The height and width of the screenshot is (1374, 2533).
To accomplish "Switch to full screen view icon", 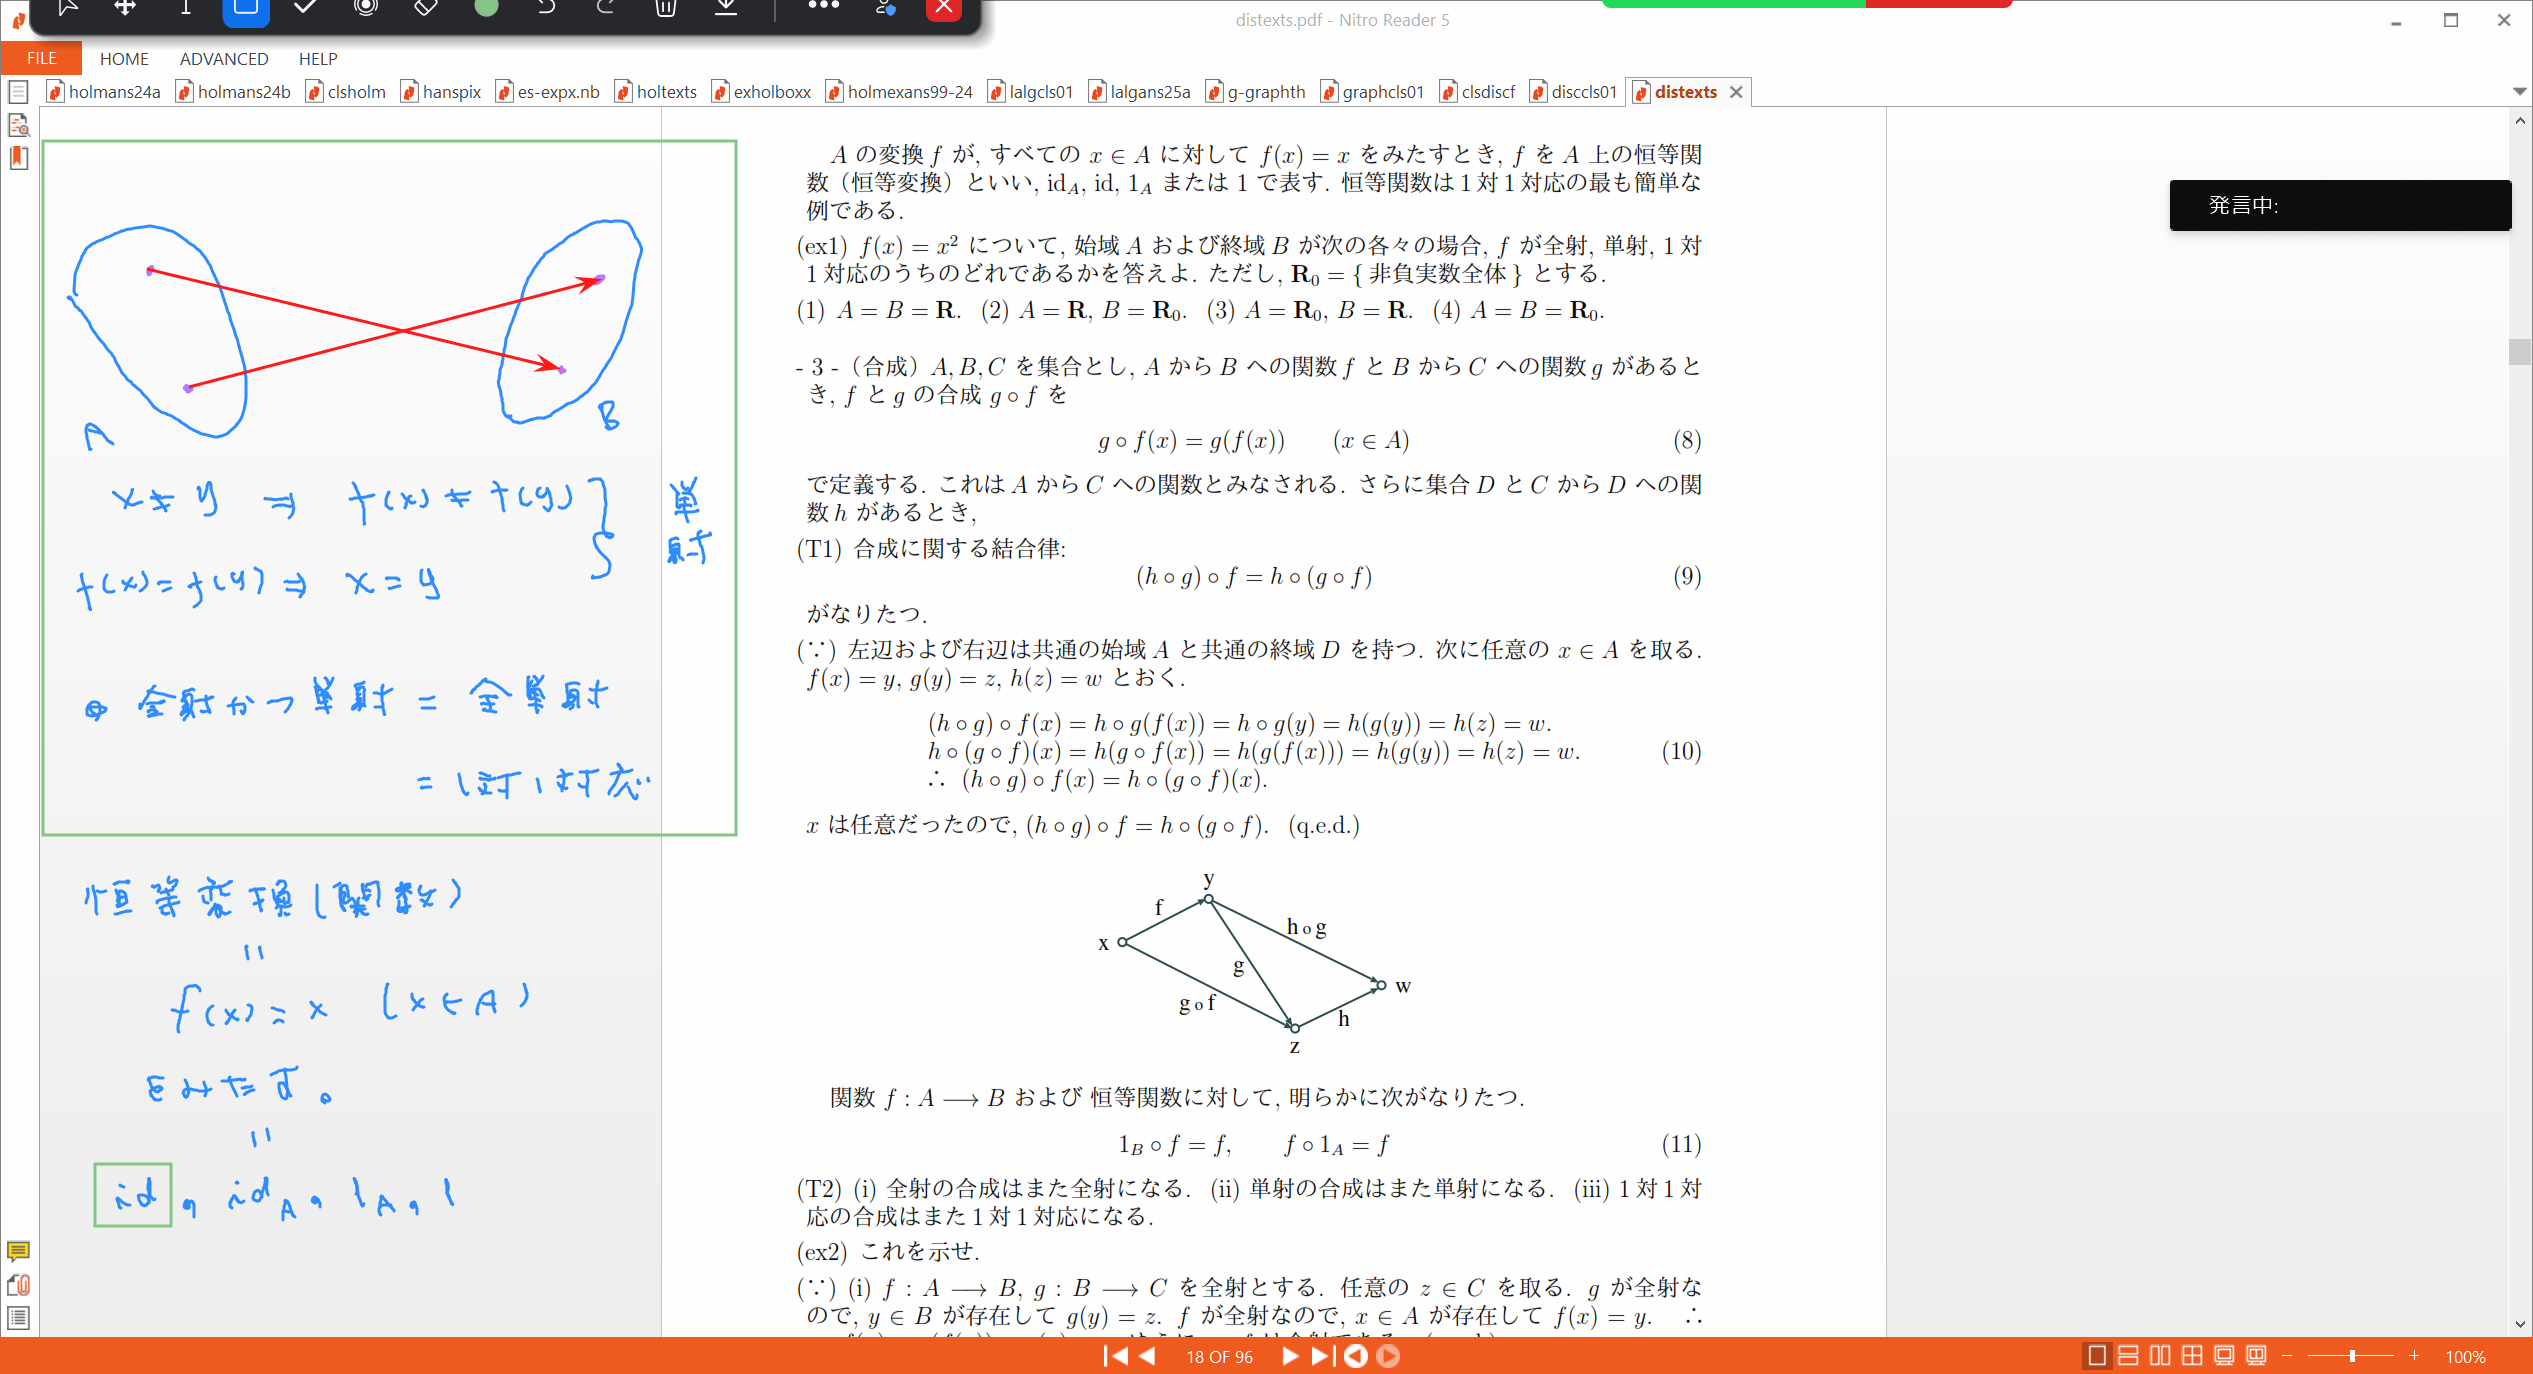I will pos(2224,1356).
